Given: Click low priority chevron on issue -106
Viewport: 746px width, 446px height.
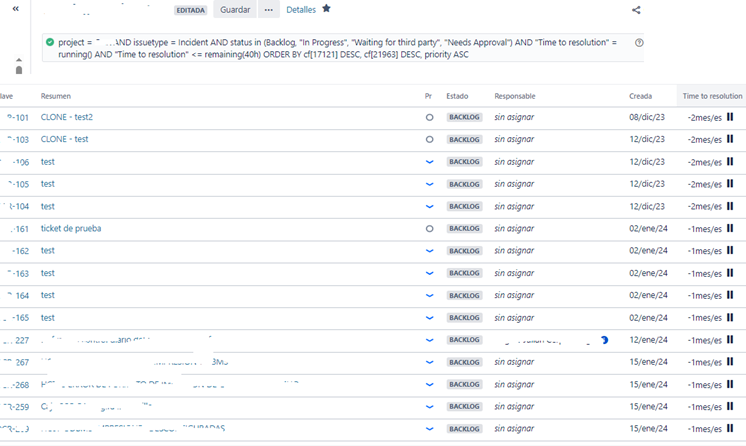Looking at the screenshot, I should [429, 162].
